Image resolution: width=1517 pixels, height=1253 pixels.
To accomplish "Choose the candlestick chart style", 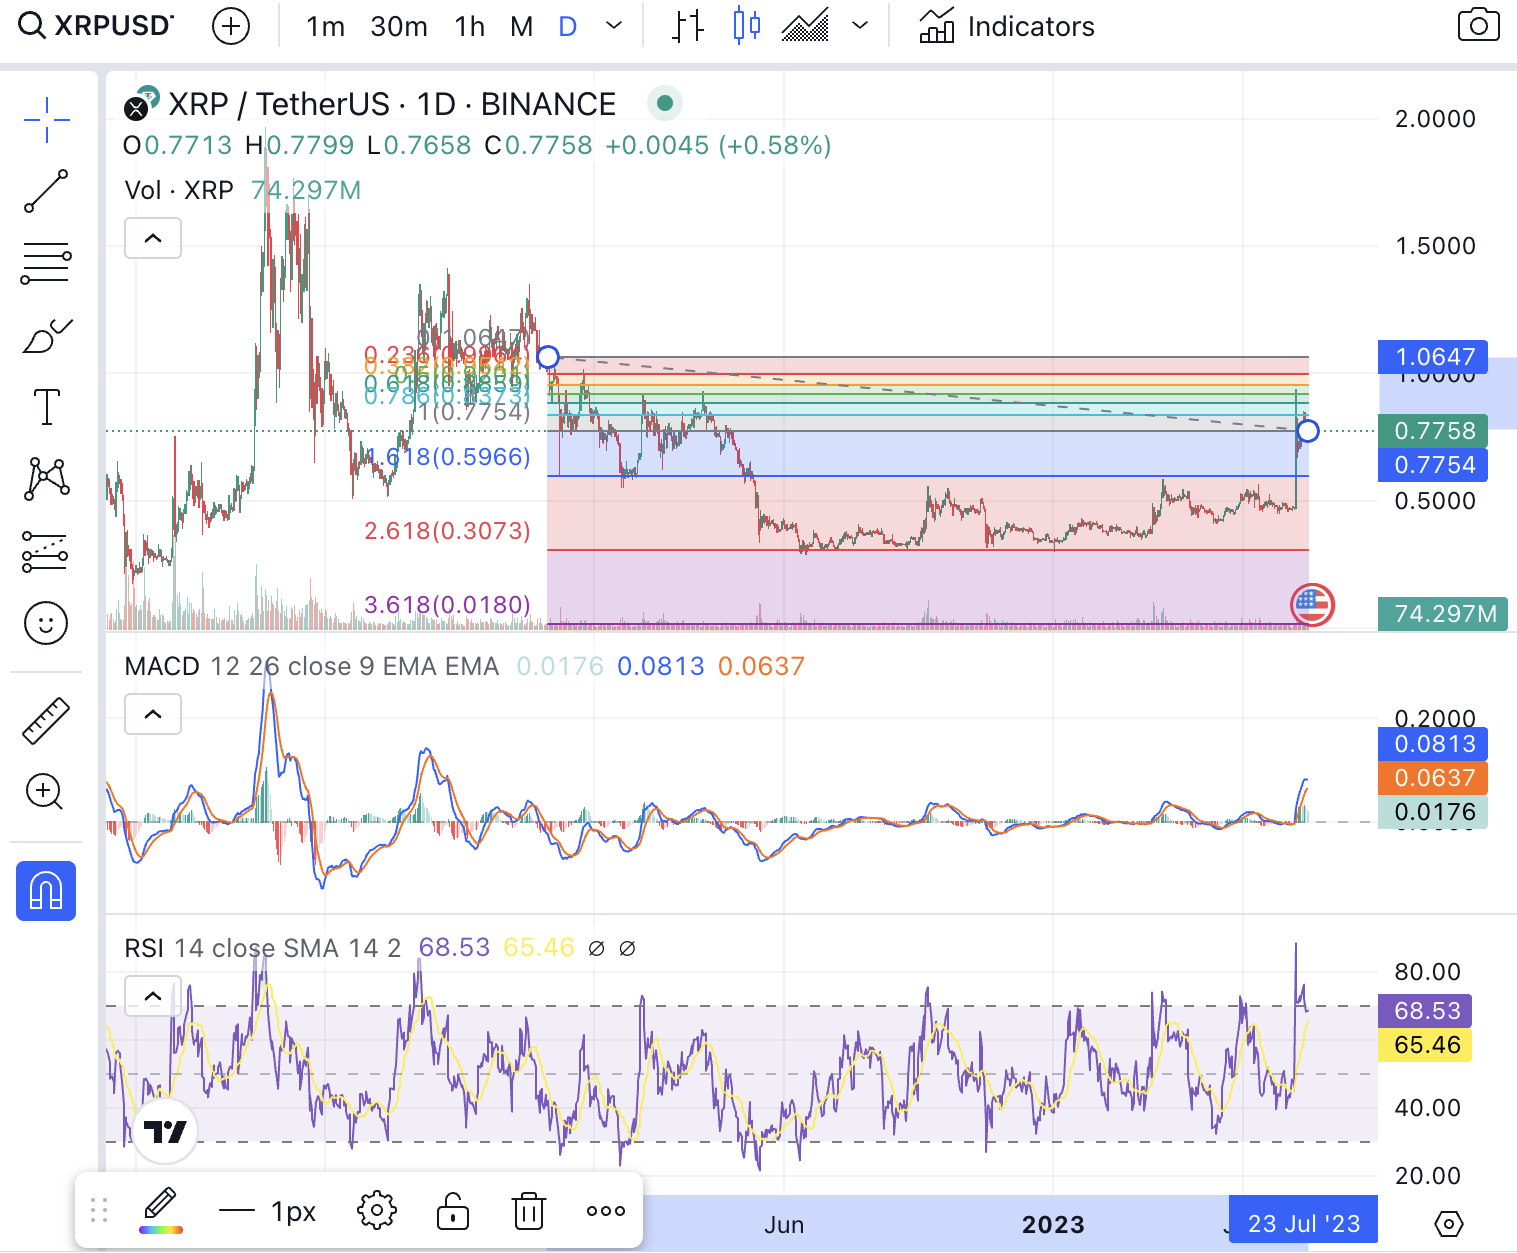I will [747, 26].
